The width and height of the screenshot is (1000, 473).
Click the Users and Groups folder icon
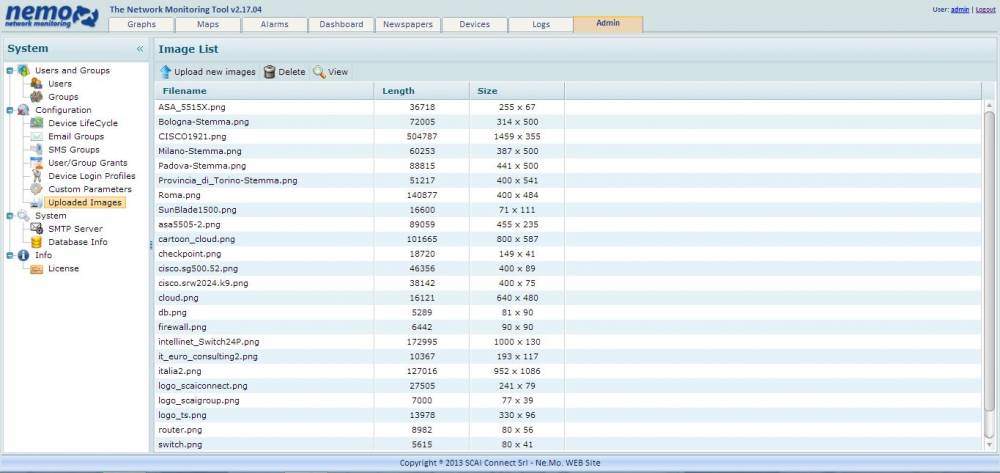pos(24,70)
